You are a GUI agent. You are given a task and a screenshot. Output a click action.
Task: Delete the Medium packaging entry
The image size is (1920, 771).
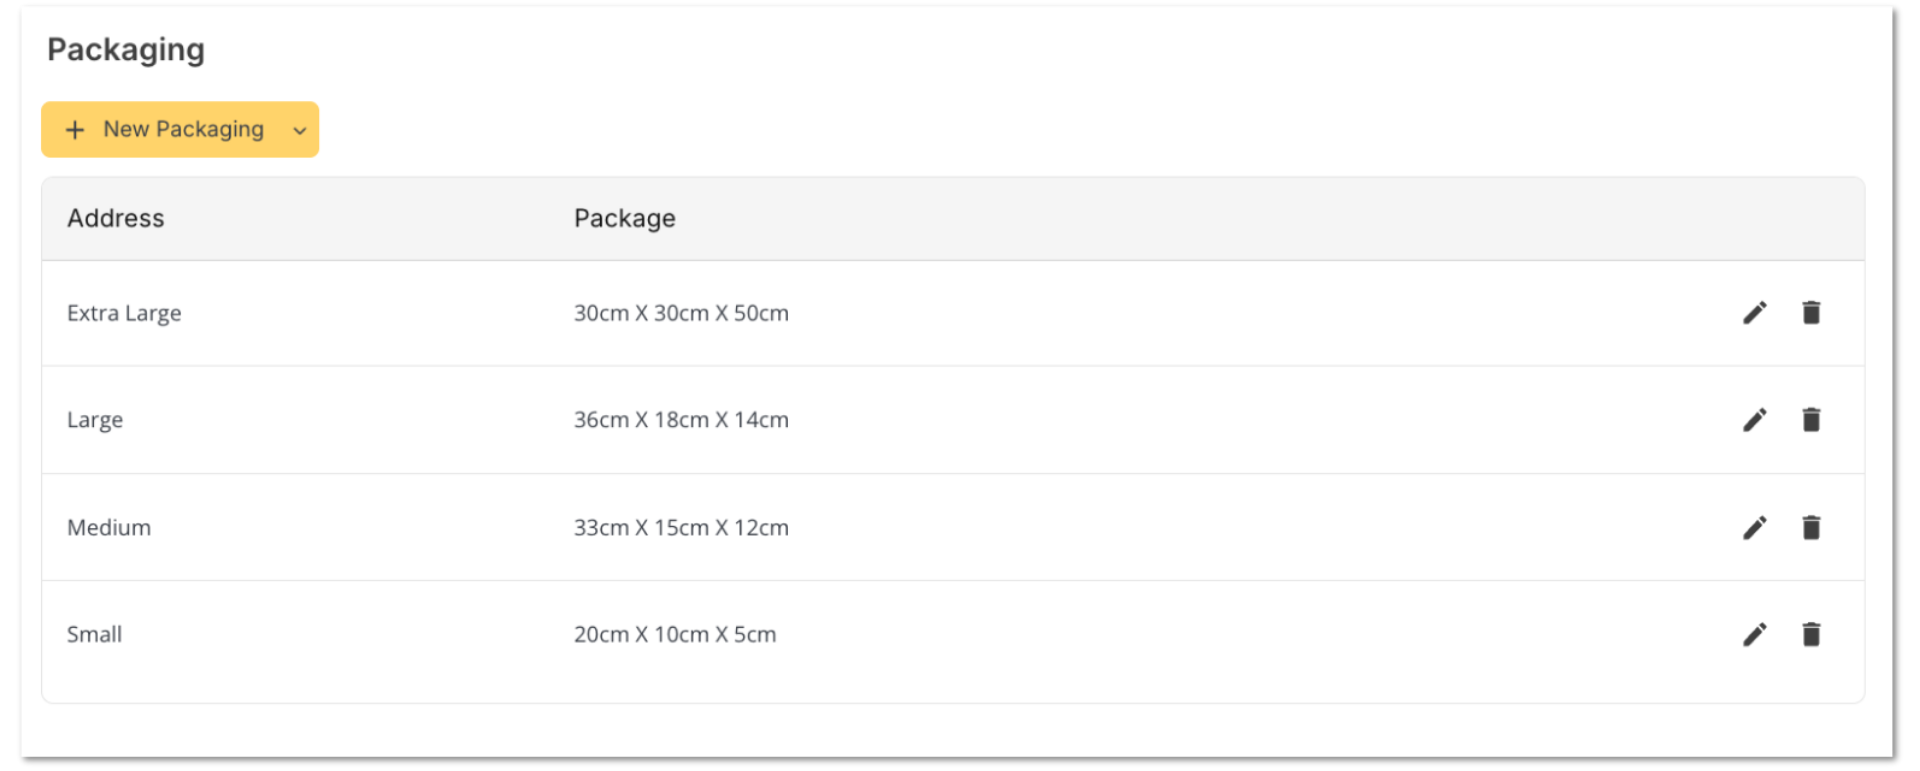point(1811,527)
